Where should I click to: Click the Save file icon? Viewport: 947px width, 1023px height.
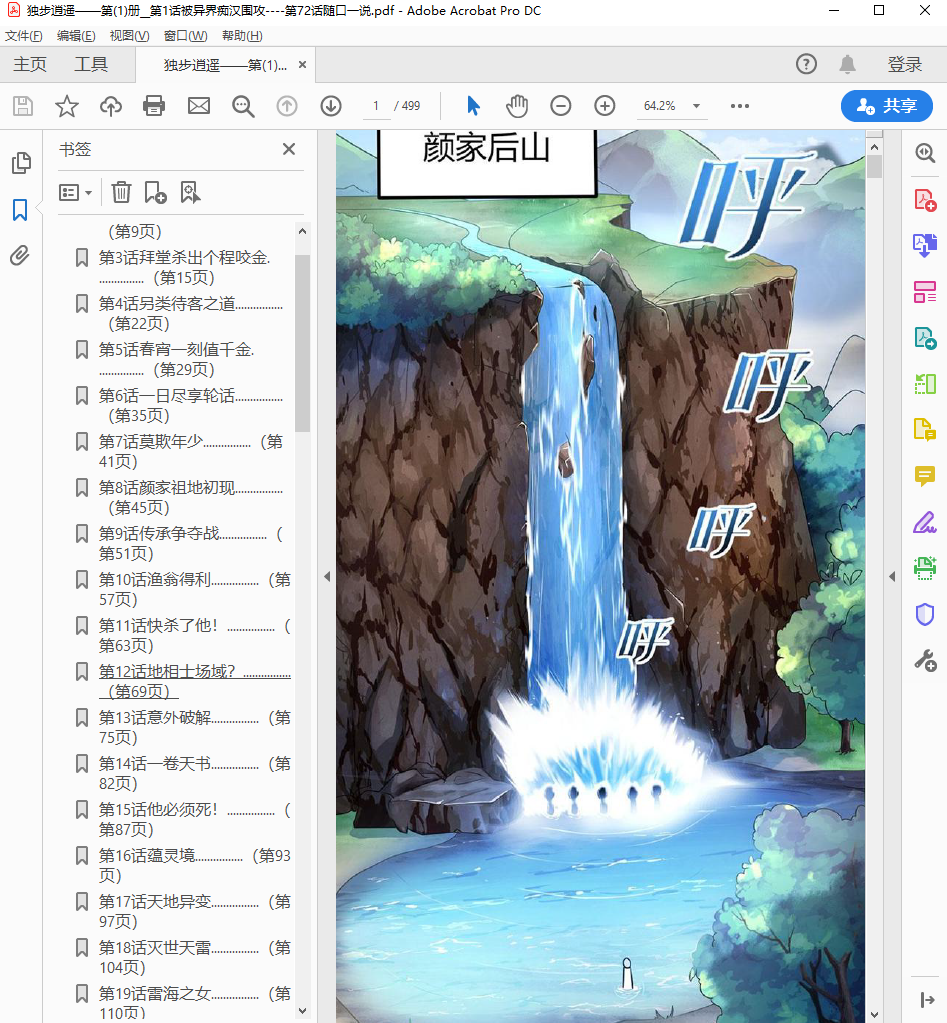23,106
